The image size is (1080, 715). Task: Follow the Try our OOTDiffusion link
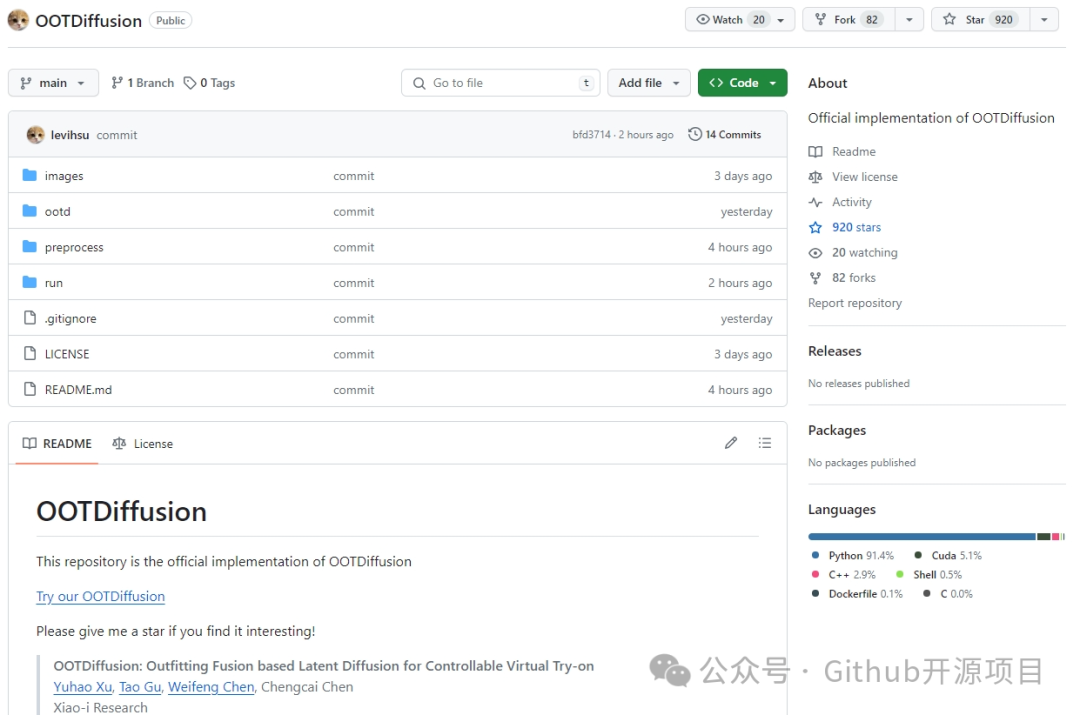click(101, 596)
